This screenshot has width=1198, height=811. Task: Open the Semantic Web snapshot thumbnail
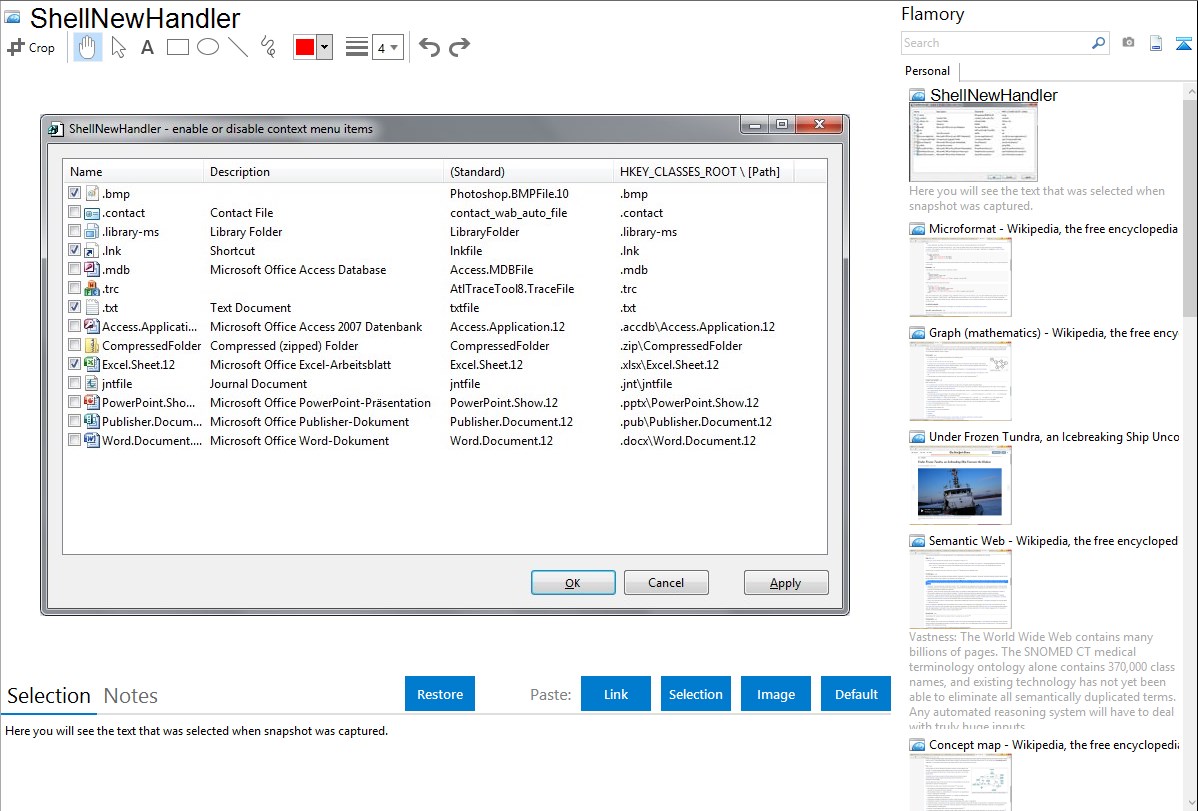[x=960, y=589]
